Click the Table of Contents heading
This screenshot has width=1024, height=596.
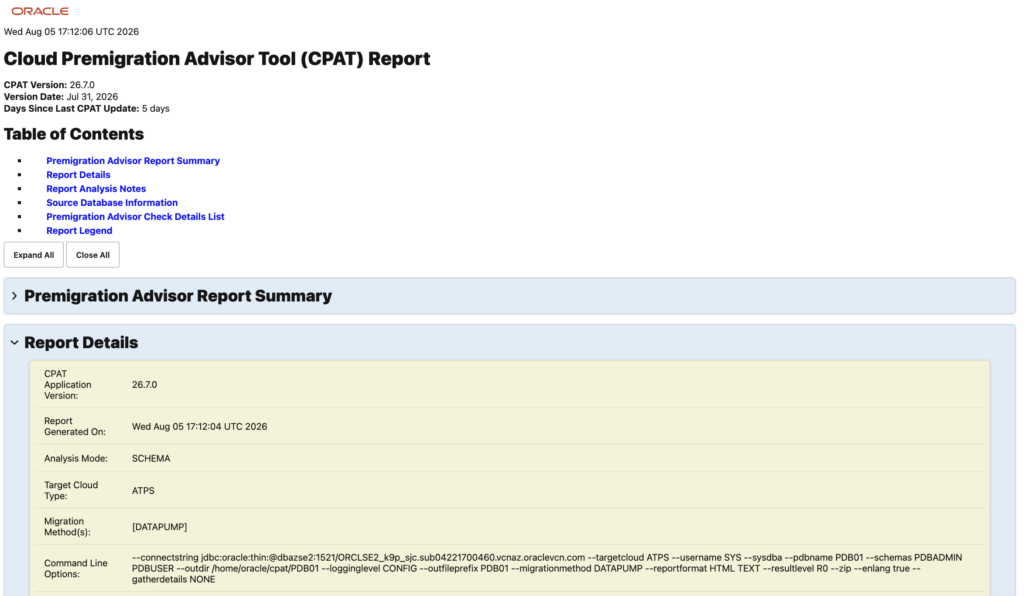pyautogui.click(x=74, y=134)
